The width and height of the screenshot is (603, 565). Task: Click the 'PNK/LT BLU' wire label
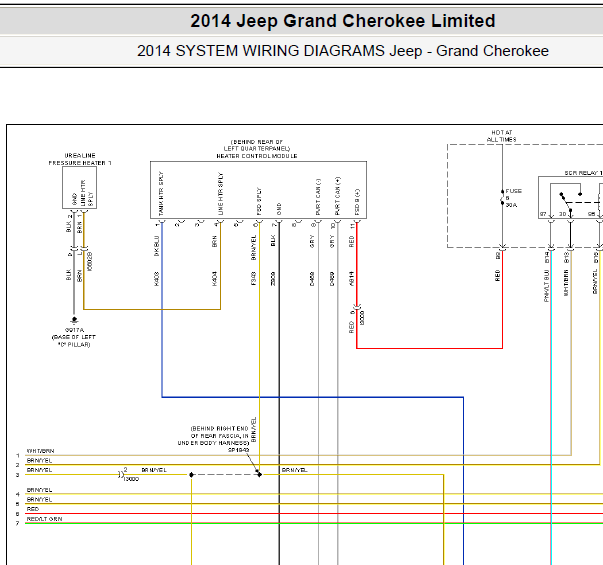point(546,286)
